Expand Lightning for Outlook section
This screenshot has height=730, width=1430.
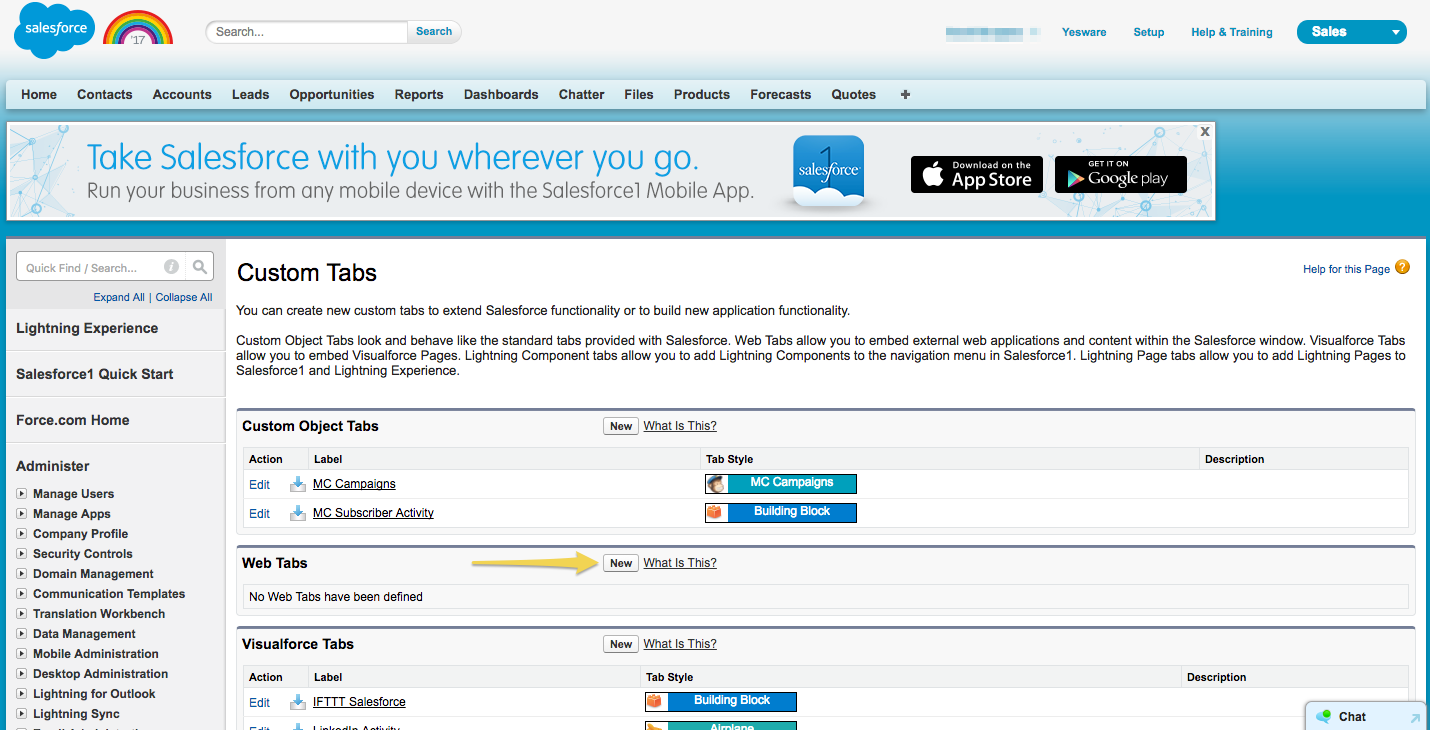pyautogui.click(x=22, y=694)
